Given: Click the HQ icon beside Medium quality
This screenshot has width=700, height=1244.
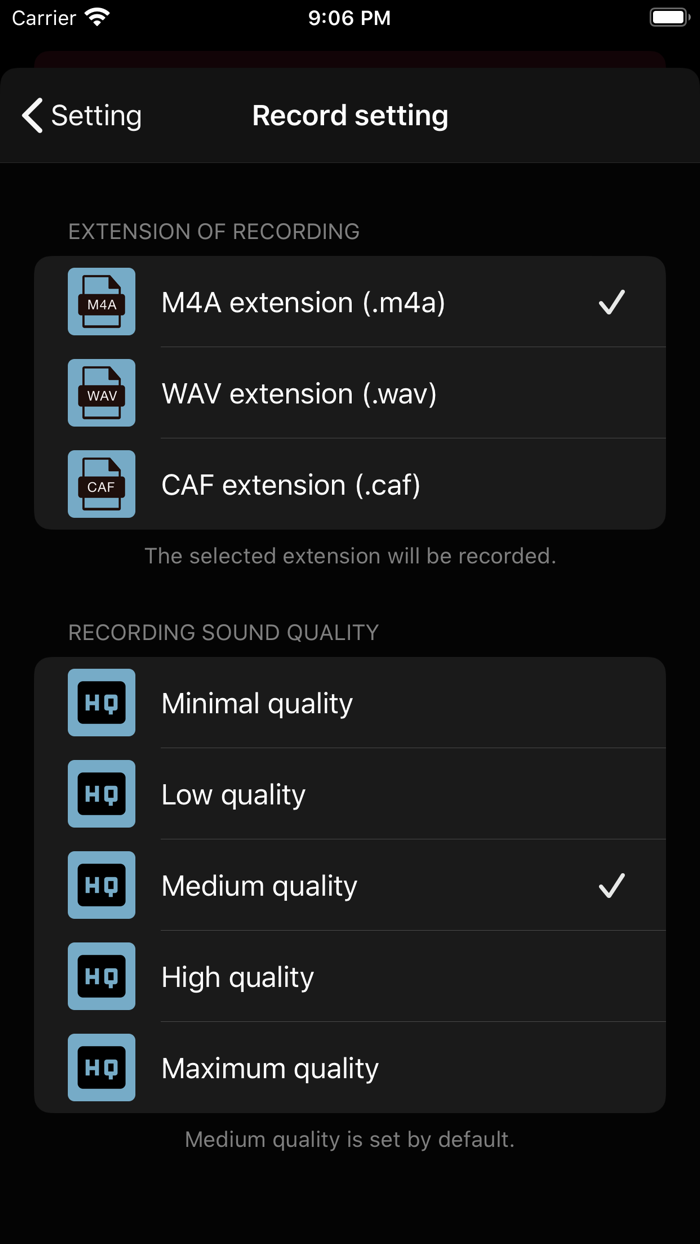Looking at the screenshot, I should pyautogui.click(x=101, y=885).
